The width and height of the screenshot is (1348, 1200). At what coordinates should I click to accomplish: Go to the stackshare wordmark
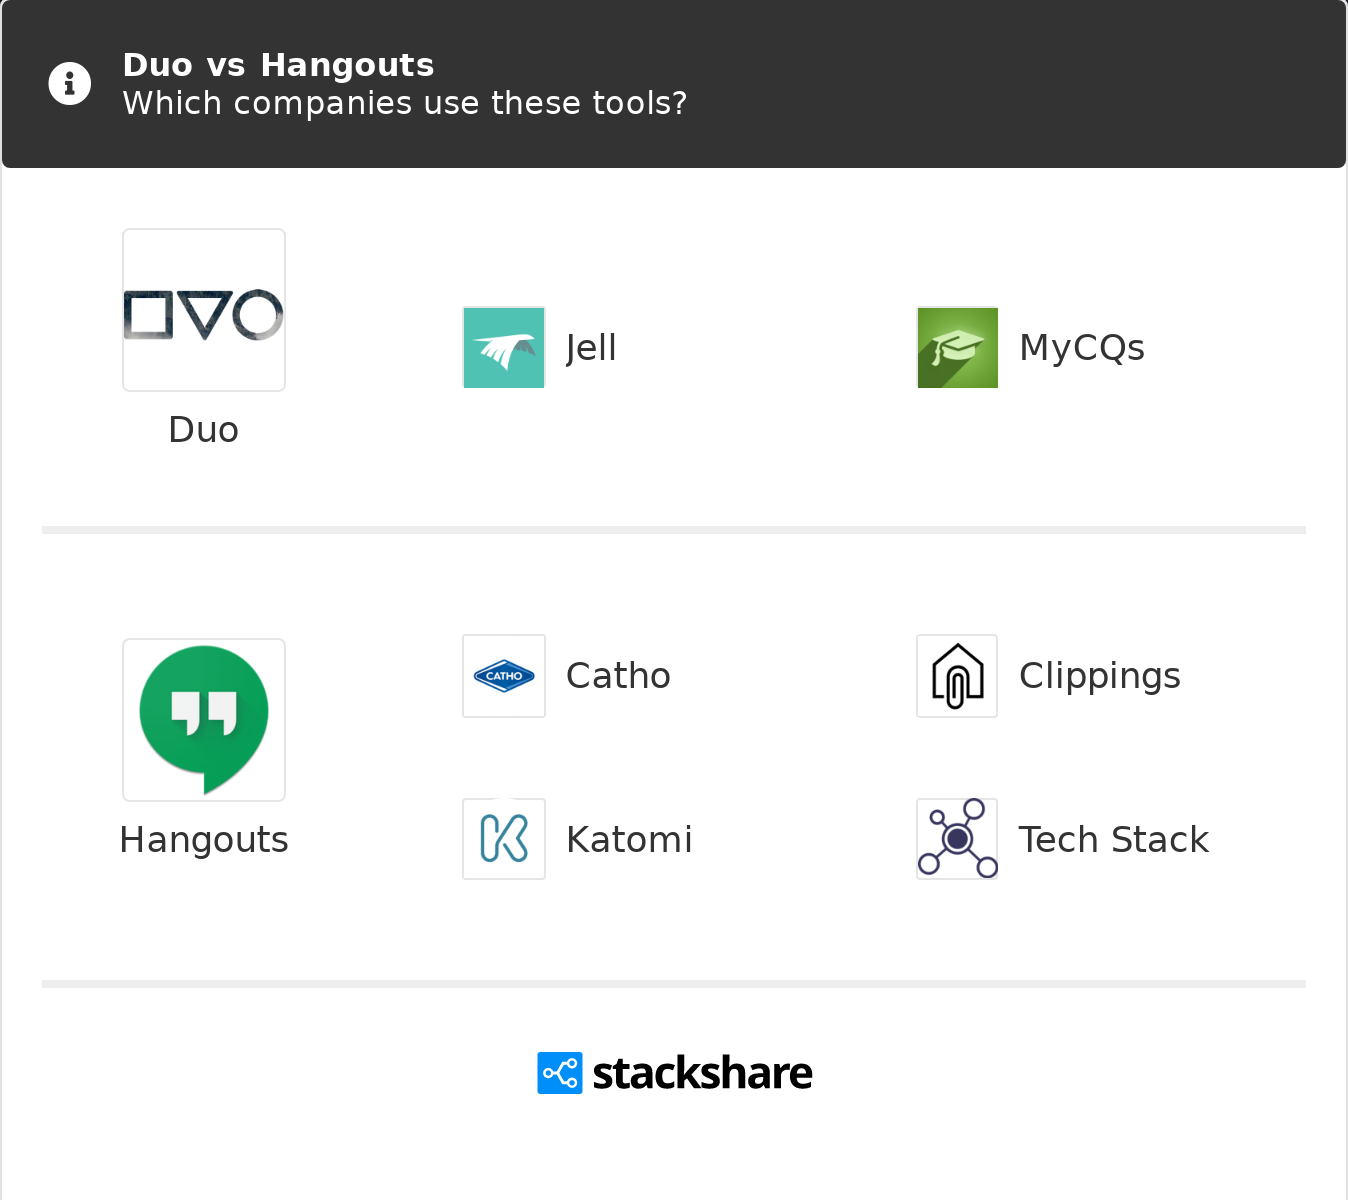point(702,1073)
